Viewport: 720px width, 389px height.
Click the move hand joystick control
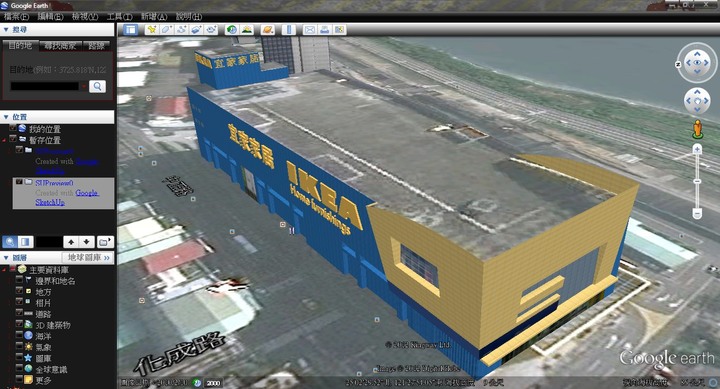697,101
